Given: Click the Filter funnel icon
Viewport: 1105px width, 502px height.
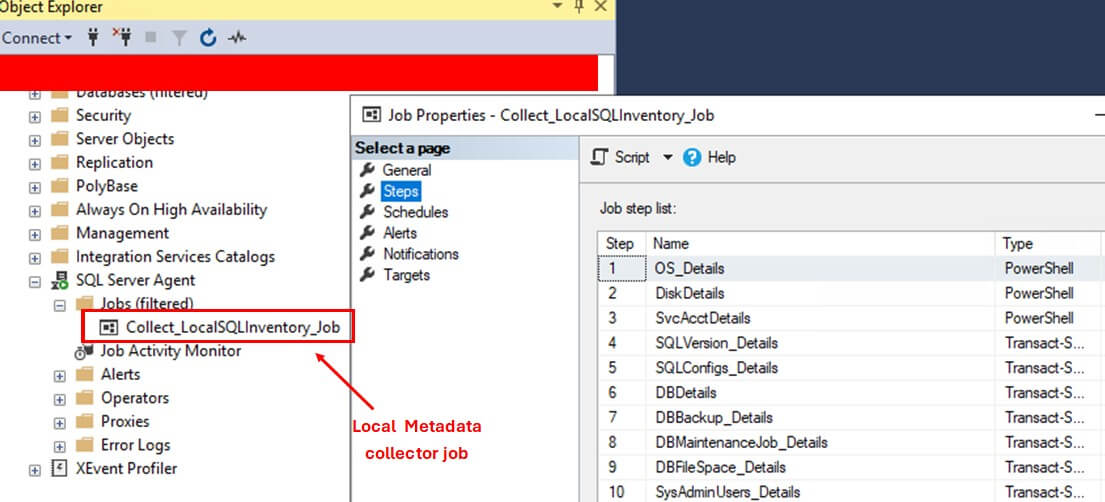Looking at the screenshot, I should (x=179, y=38).
